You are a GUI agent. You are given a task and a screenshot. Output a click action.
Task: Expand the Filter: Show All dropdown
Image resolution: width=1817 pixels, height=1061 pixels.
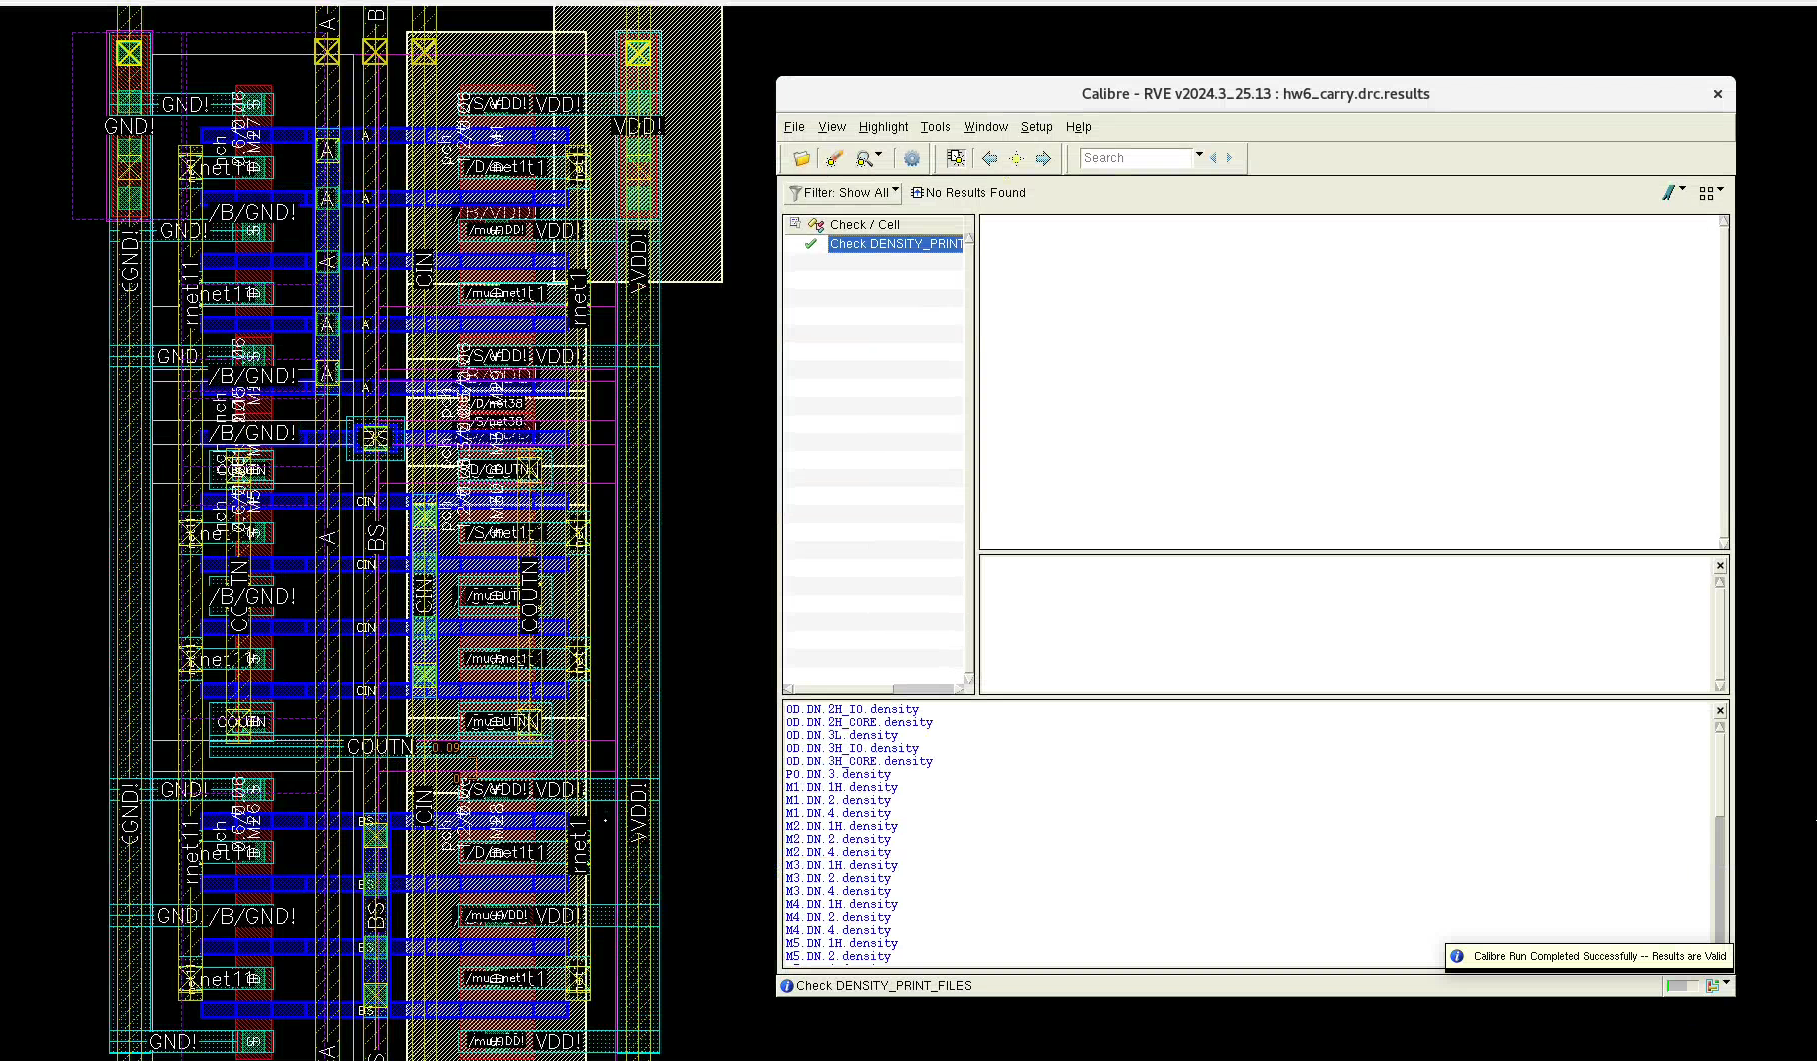coord(844,193)
